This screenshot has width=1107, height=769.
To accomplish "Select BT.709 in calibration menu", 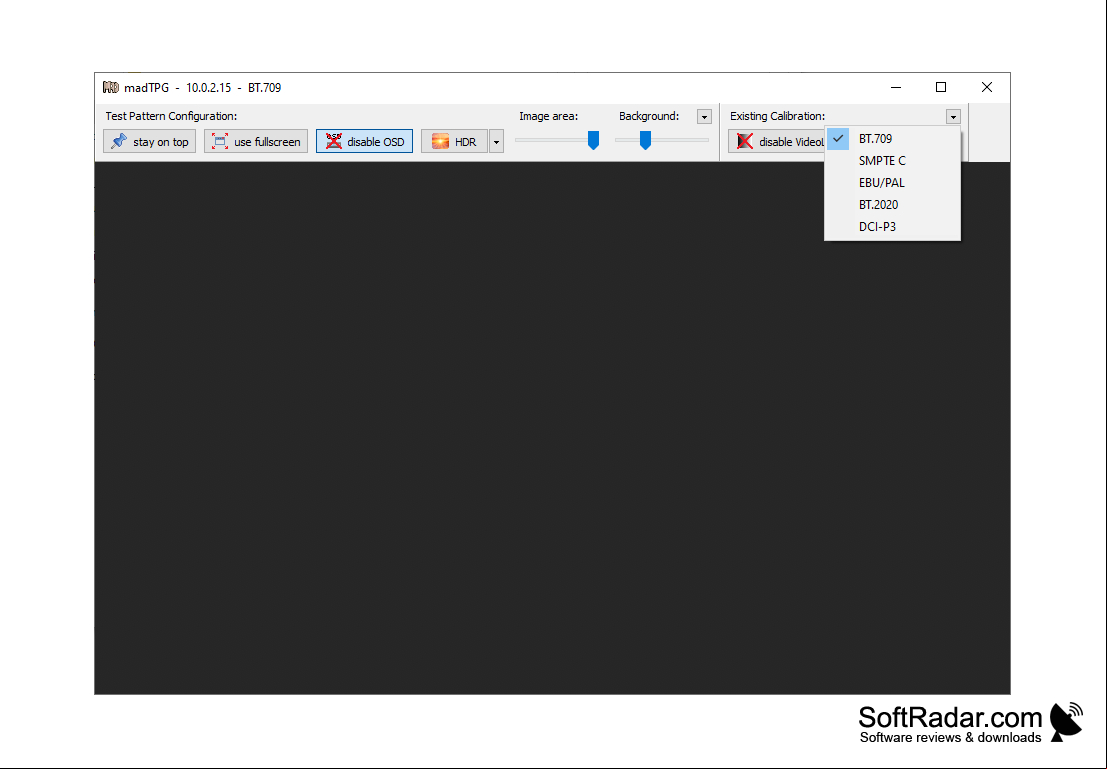I will (892, 138).
